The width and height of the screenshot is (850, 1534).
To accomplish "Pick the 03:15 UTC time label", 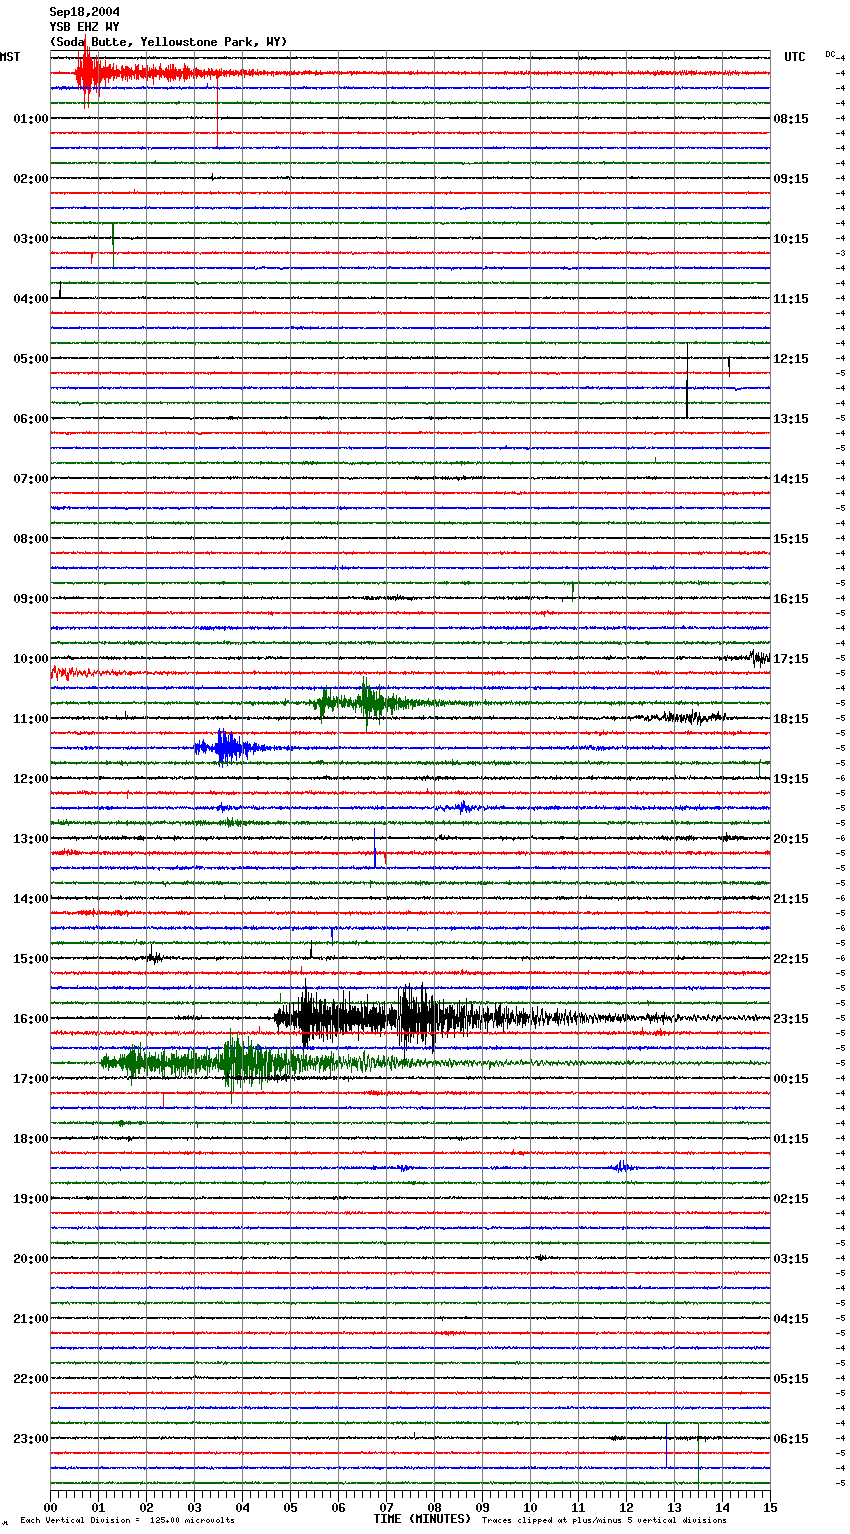I will coord(791,1259).
